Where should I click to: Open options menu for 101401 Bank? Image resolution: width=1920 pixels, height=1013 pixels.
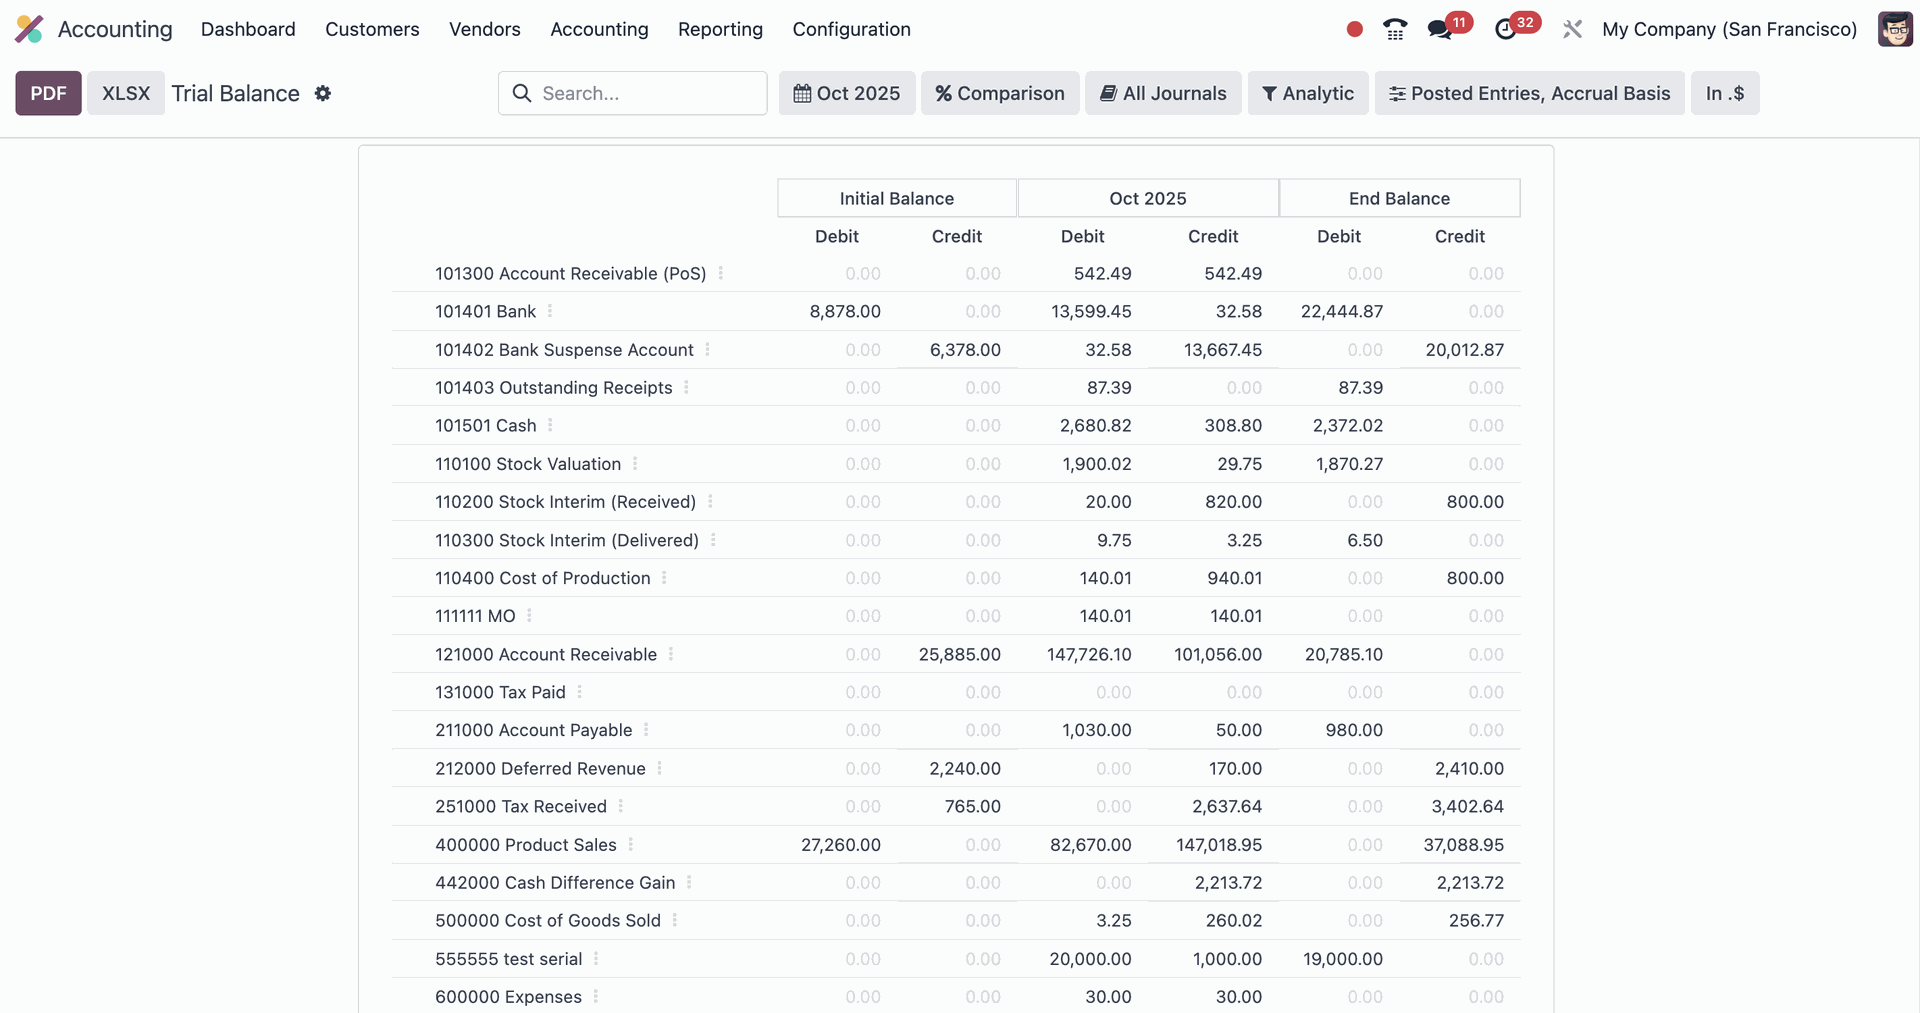pos(550,311)
